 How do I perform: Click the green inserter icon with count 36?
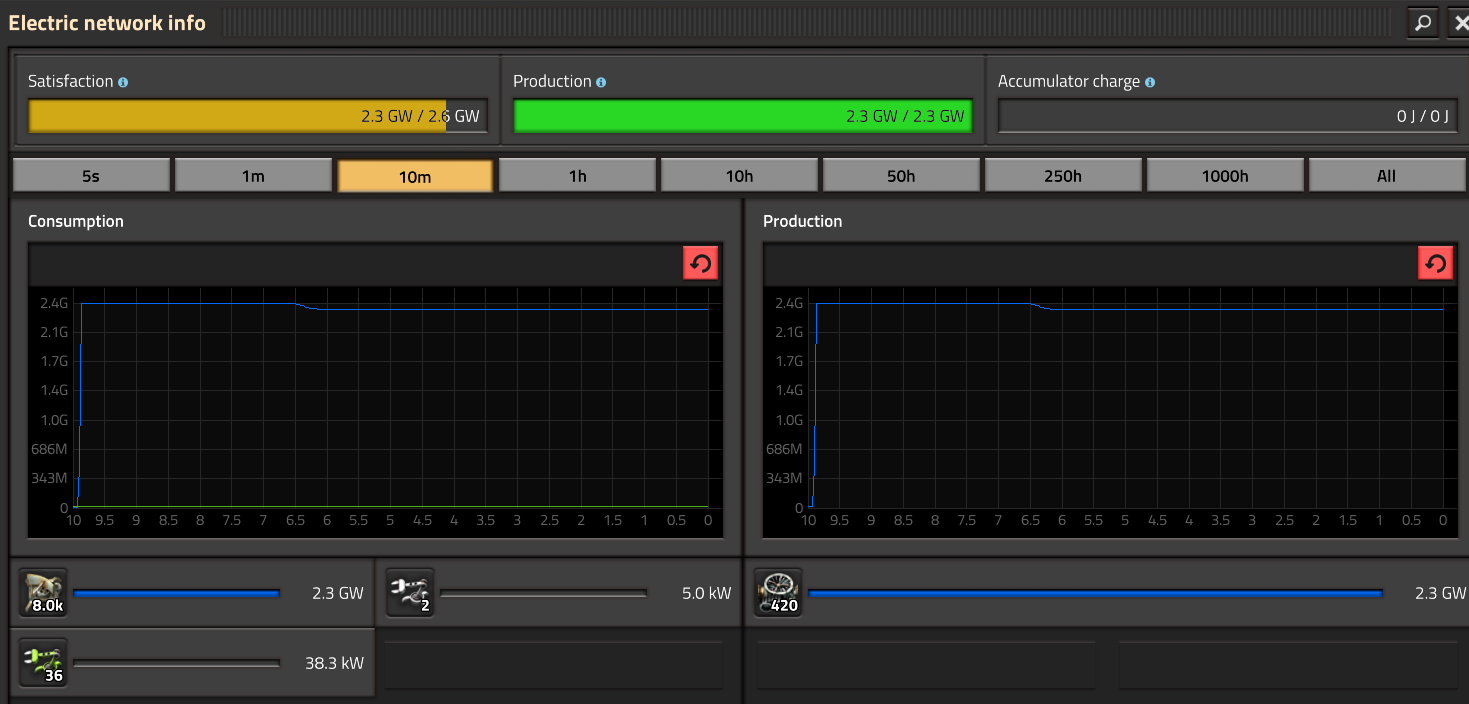pyautogui.click(x=43, y=662)
